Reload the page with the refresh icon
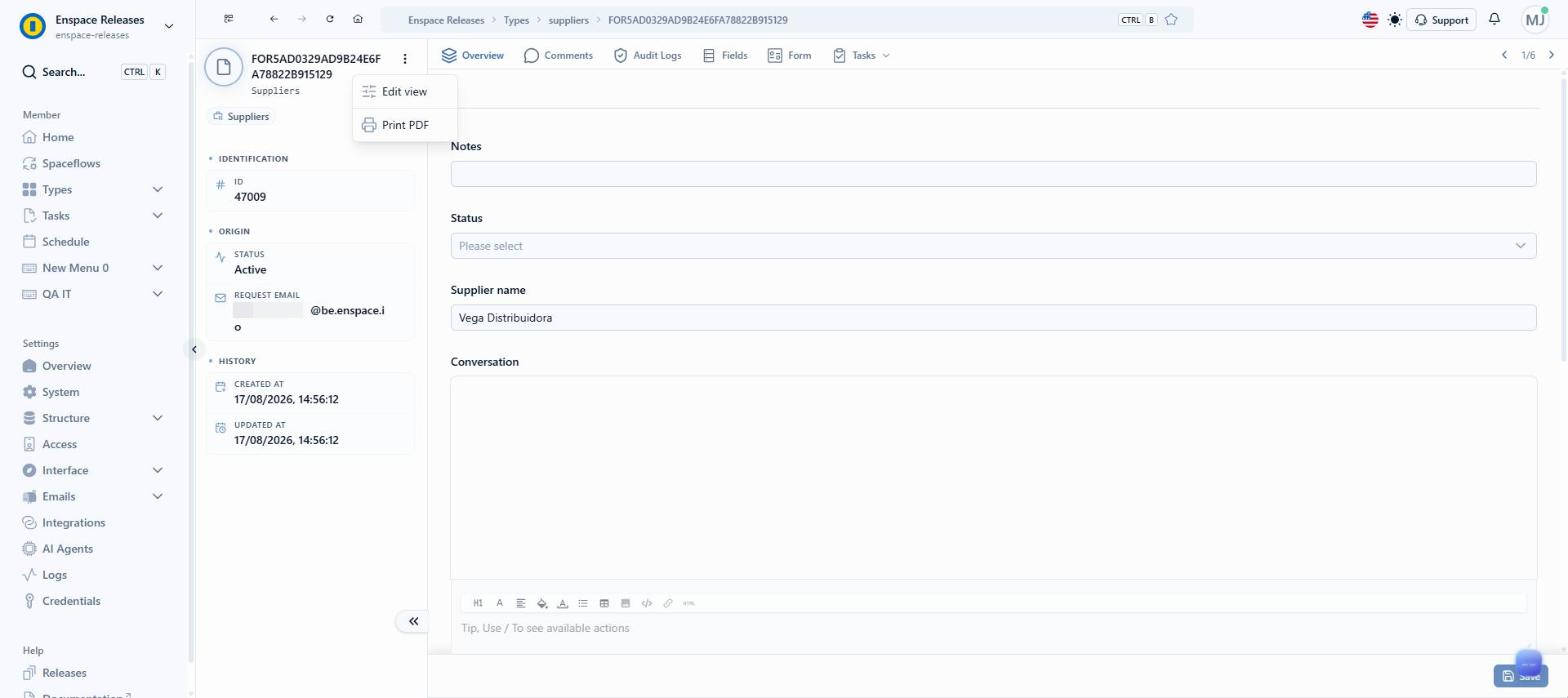Image resolution: width=1568 pixels, height=698 pixels. click(x=330, y=19)
